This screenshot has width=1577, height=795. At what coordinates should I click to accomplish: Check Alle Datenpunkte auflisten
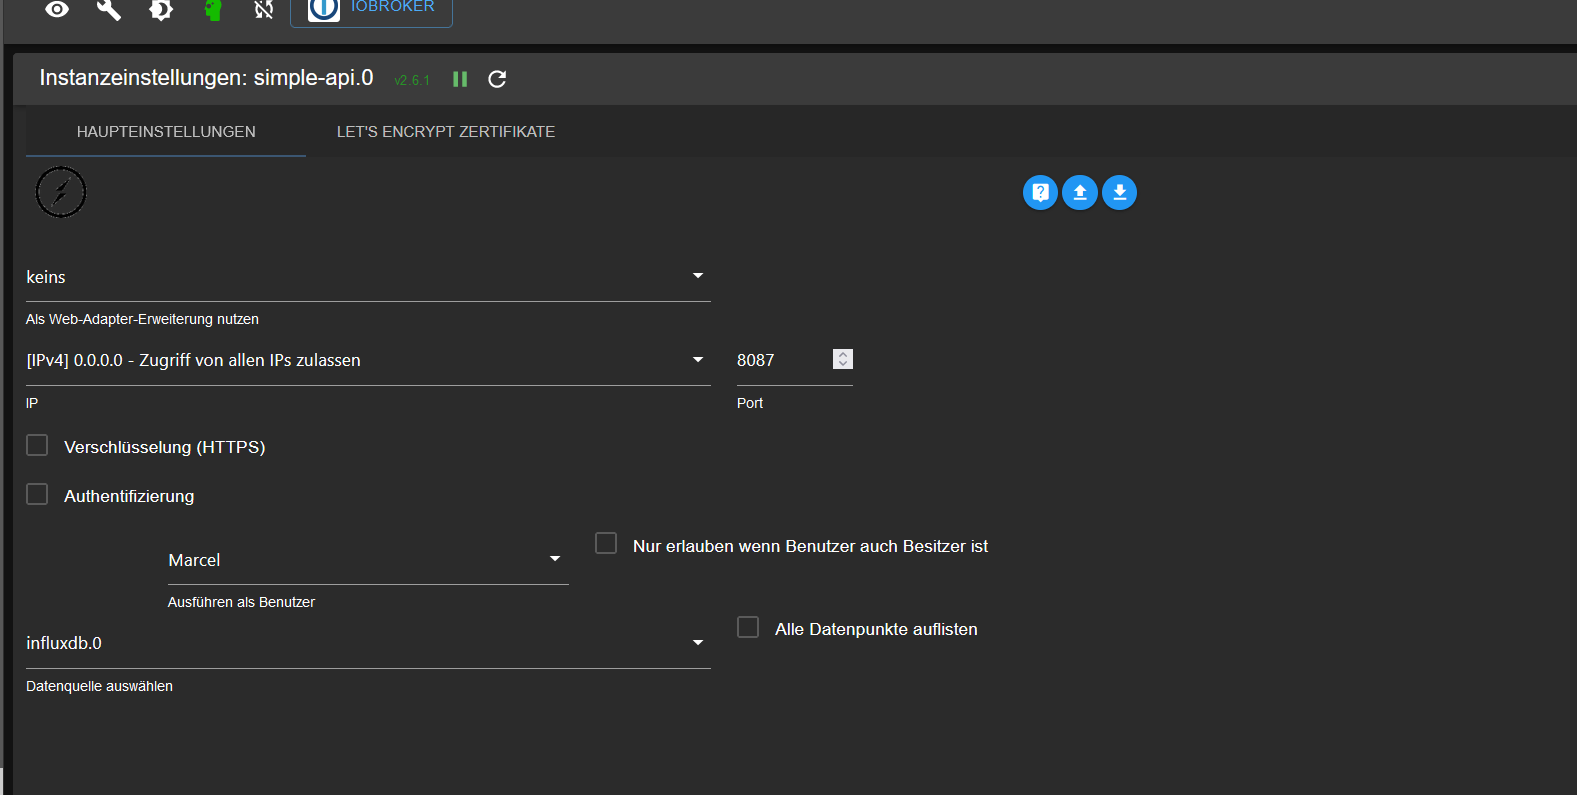[x=748, y=627]
